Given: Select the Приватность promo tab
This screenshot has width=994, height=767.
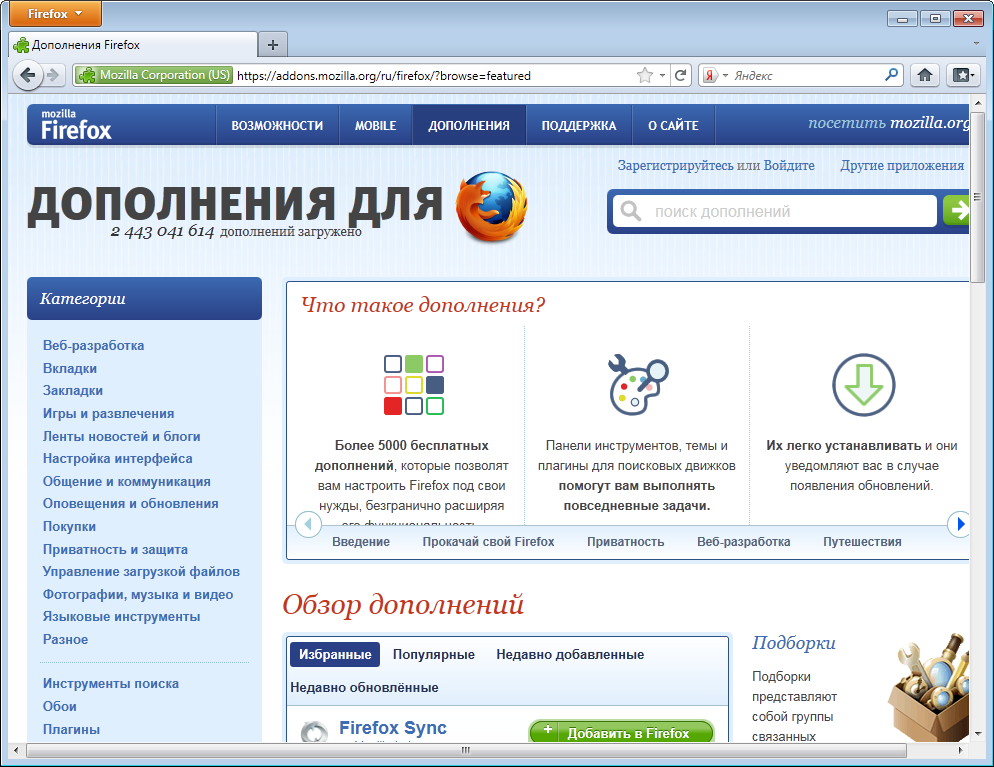Looking at the screenshot, I should (x=626, y=542).
